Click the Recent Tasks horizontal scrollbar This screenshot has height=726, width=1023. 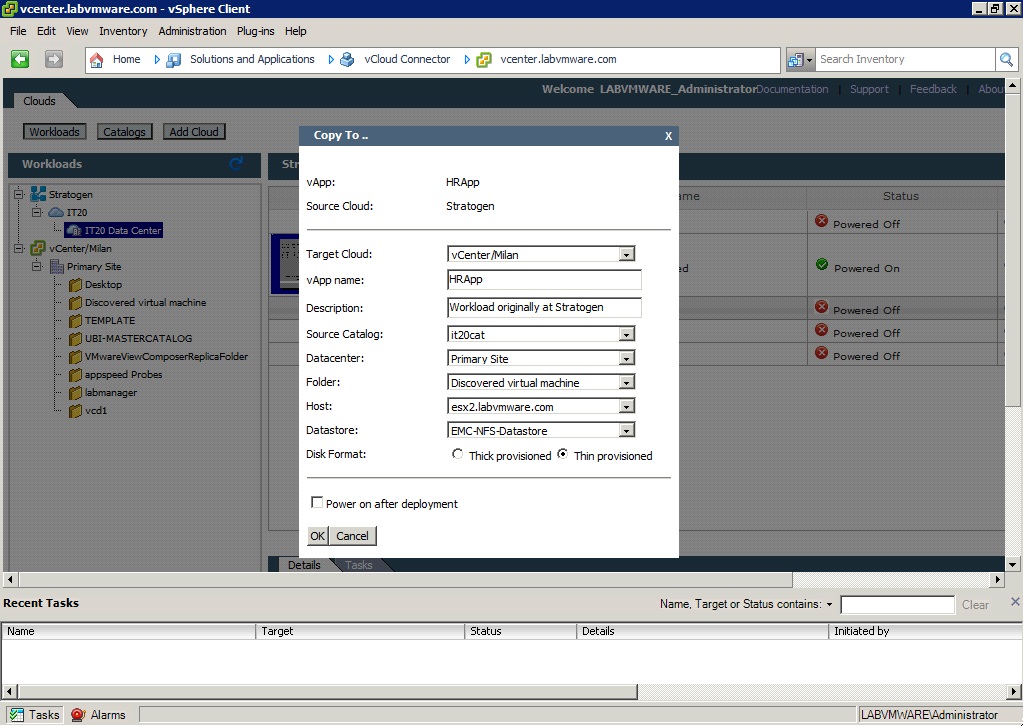click(x=328, y=691)
